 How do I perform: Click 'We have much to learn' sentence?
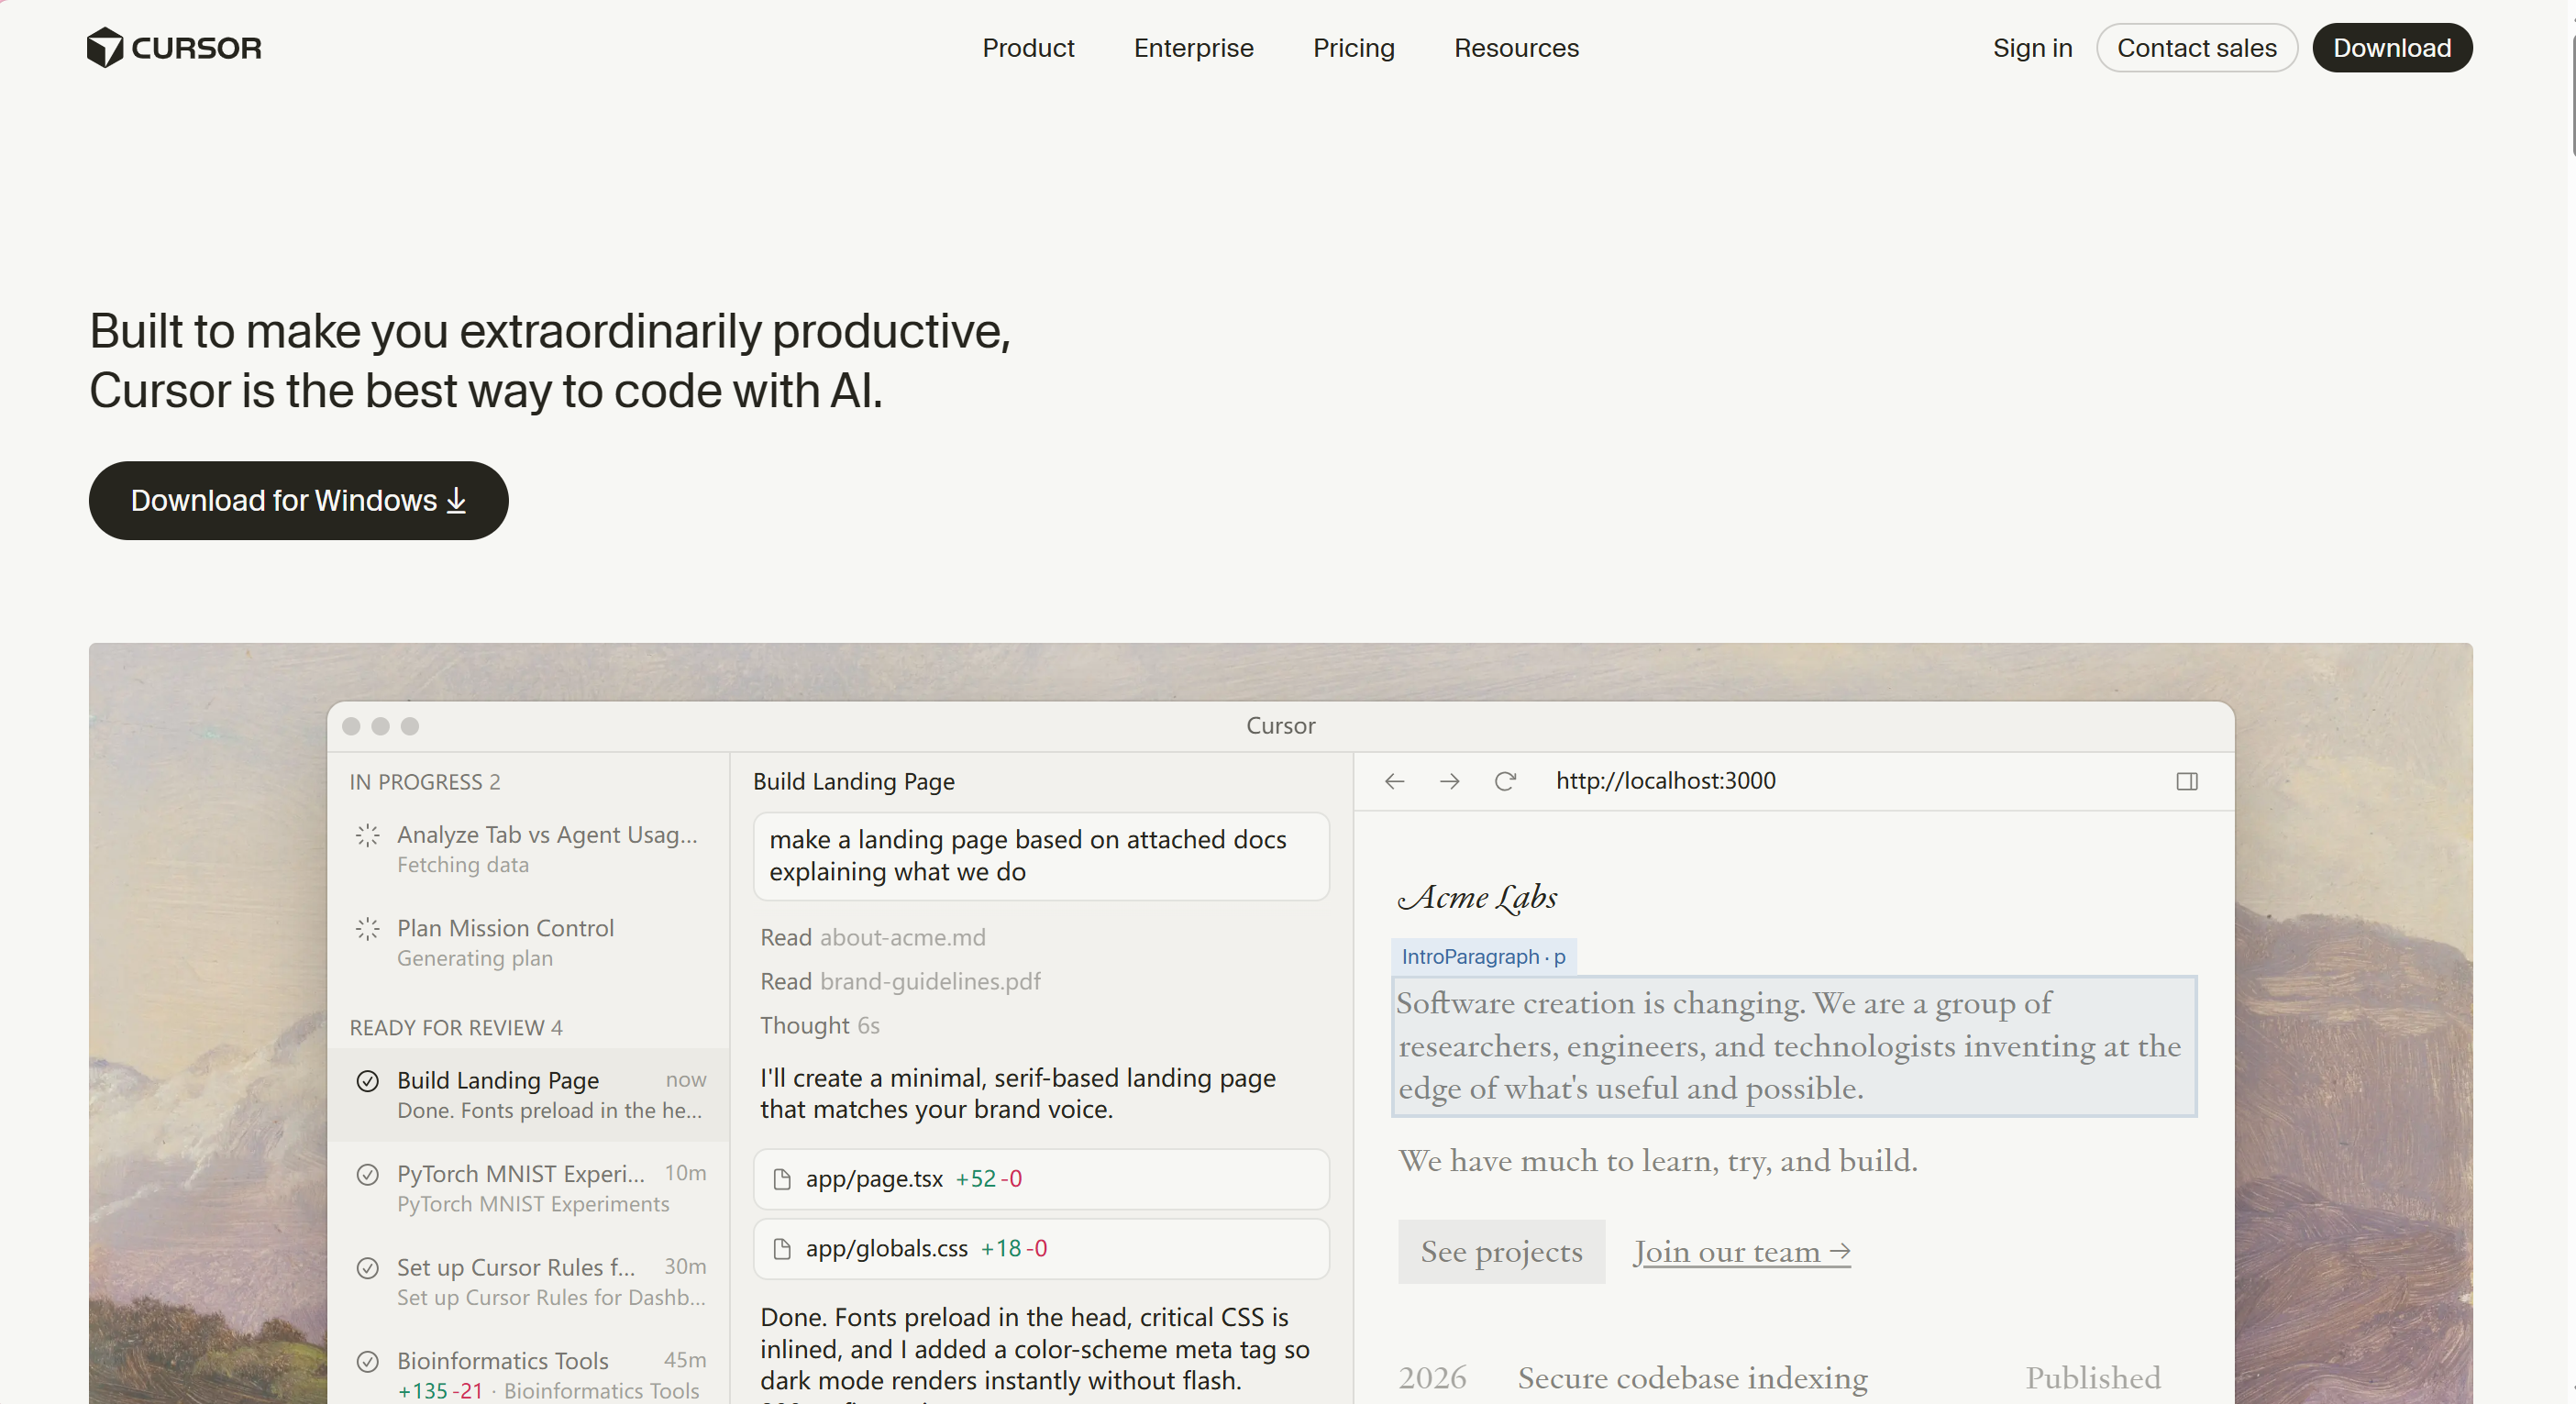(x=1657, y=1160)
